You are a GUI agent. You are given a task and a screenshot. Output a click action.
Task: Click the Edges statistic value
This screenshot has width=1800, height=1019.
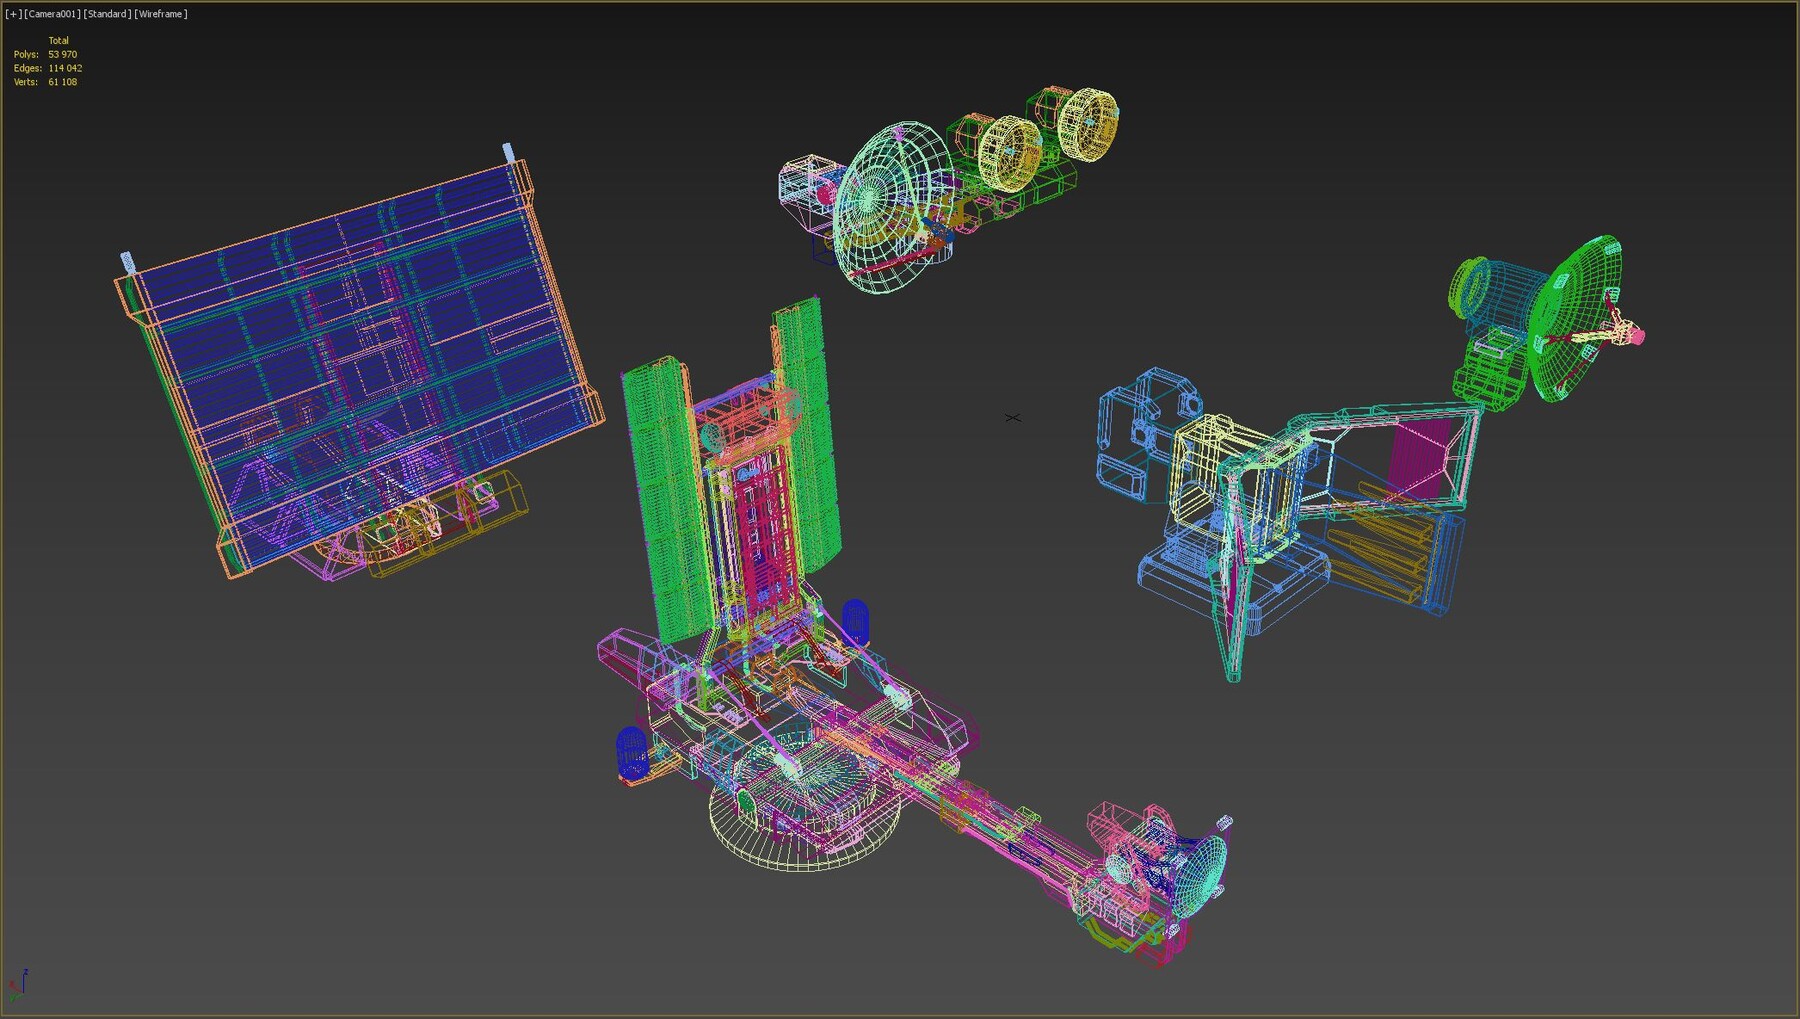coord(64,68)
